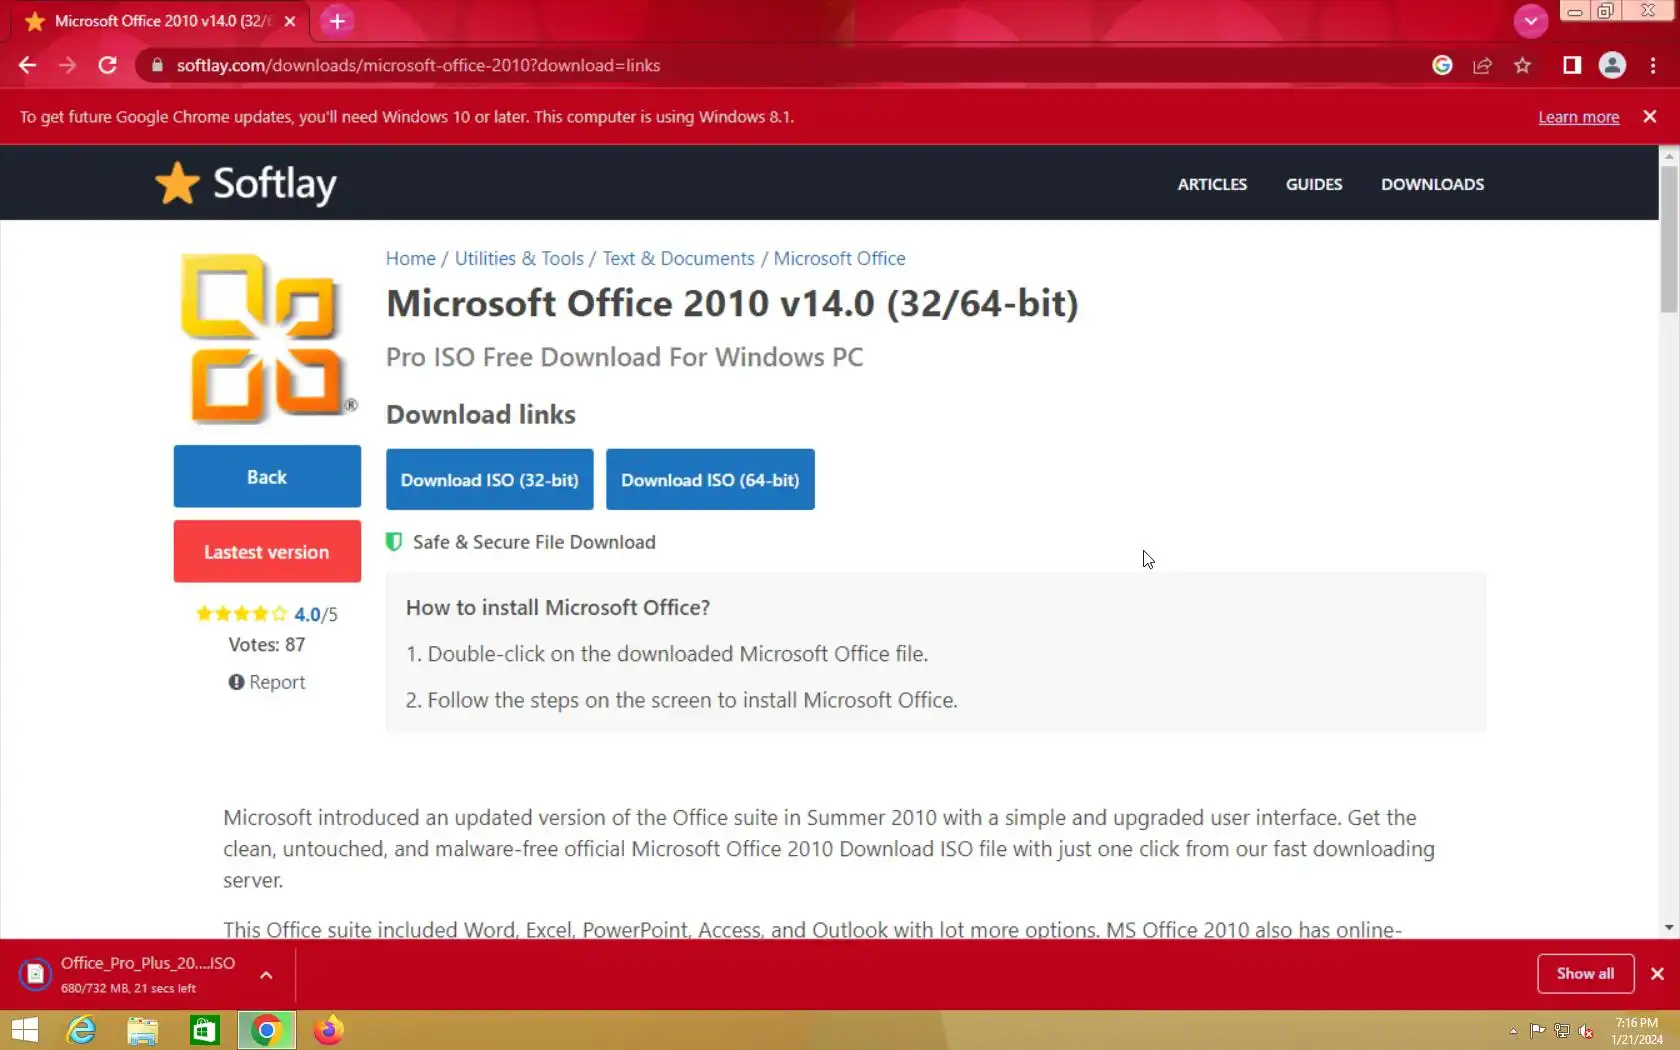The image size is (1680, 1050).
Task: Download the 64-bit ISO
Action: pyautogui.click(x=710, y=480)
